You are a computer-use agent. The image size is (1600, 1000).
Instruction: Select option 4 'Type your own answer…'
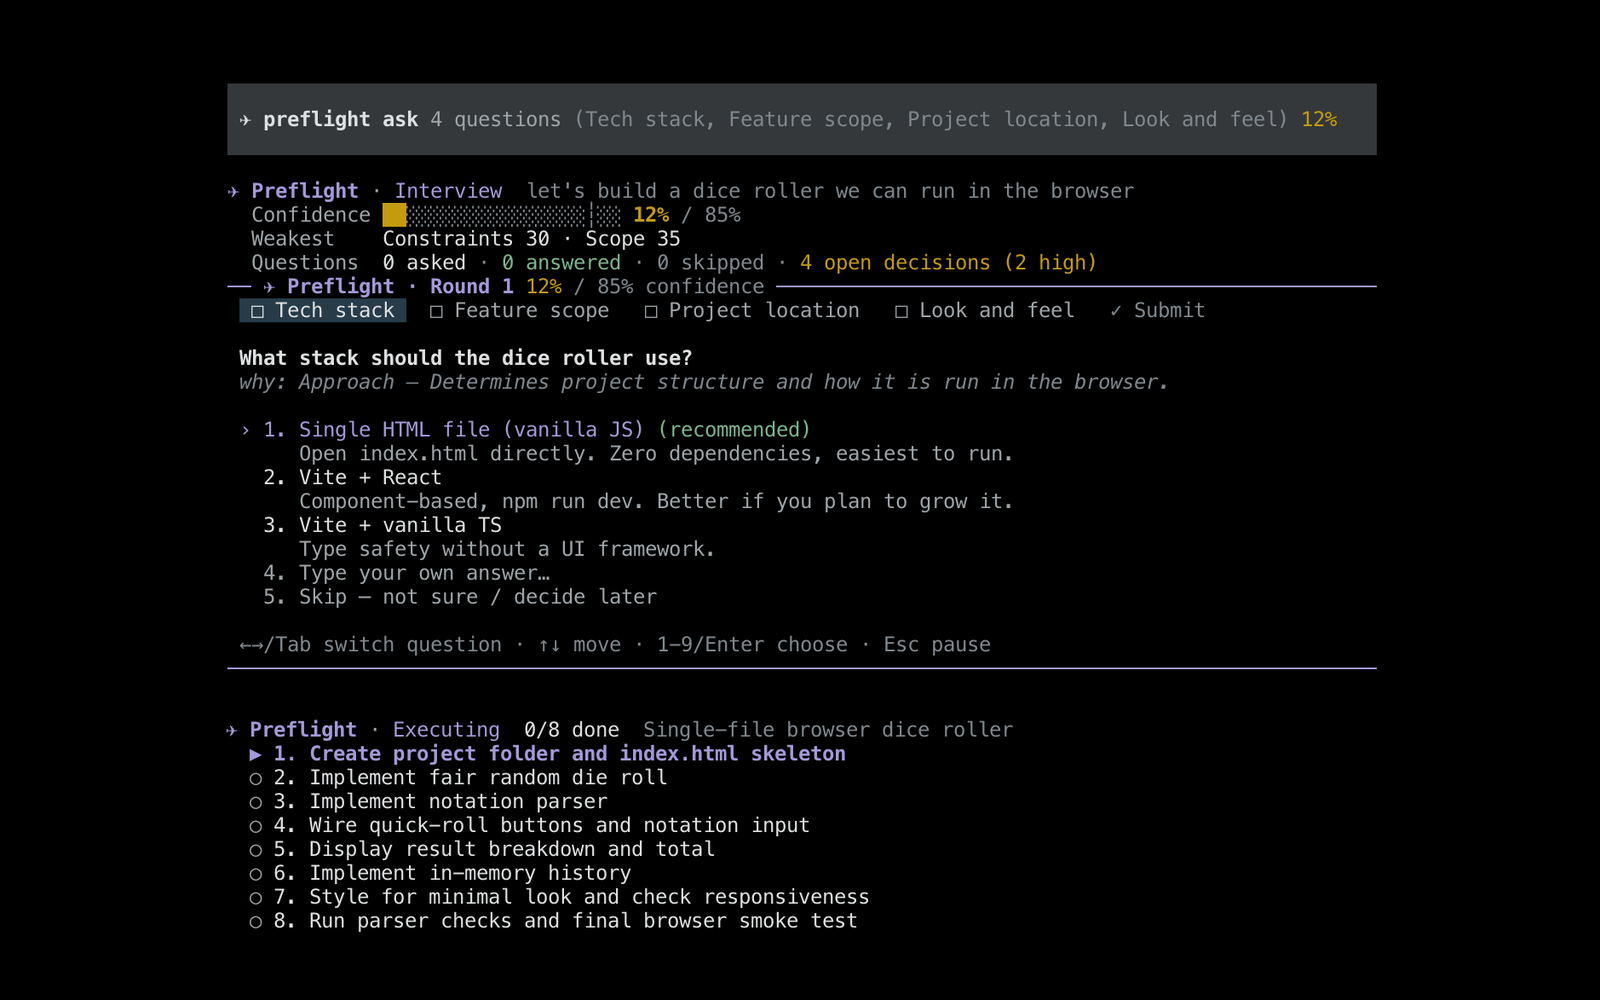[x=406, y=574]
